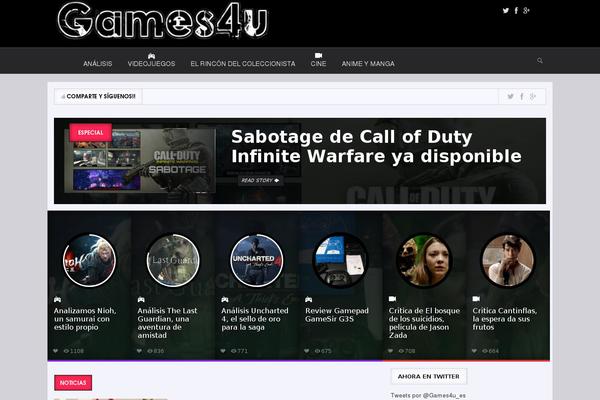The image size is (600, 400).
Task: Click camera icon above Cantinflas critique
Action: point(476,299)
